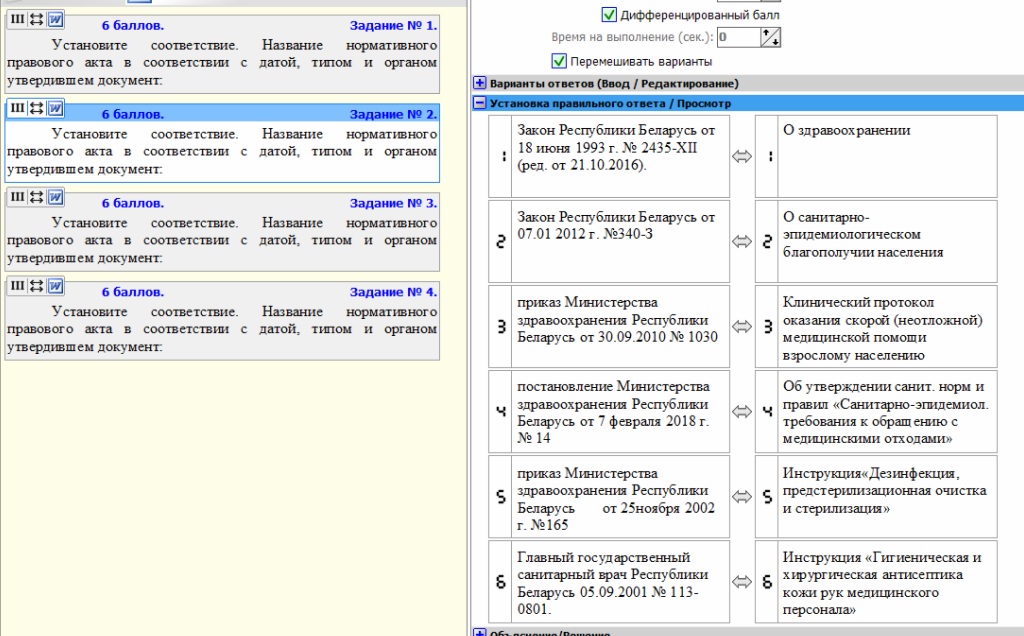The width and height of the screenshot is (1024, 636).
Task: Open the Word icon in Задание № 4
Action: (56, 286)
